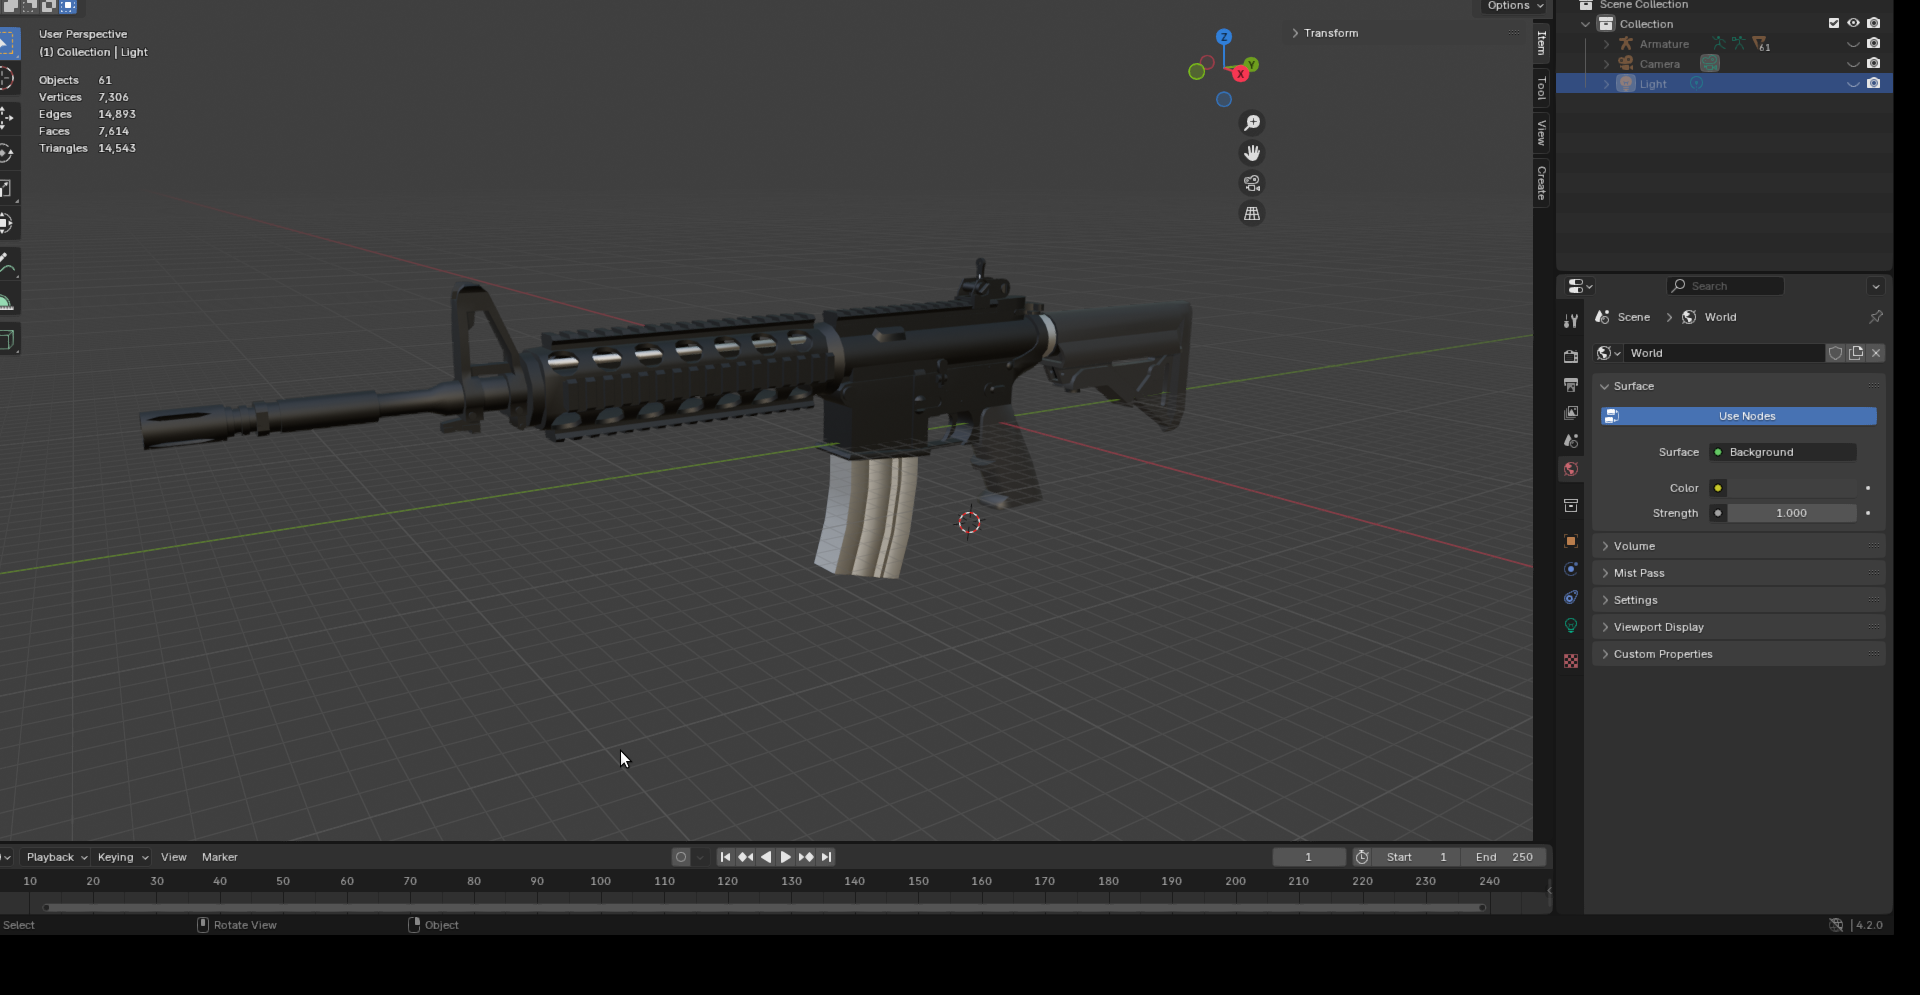Expand the Transform panel in sidebar
The image size is (1920, 995).
coord(1404,33)
